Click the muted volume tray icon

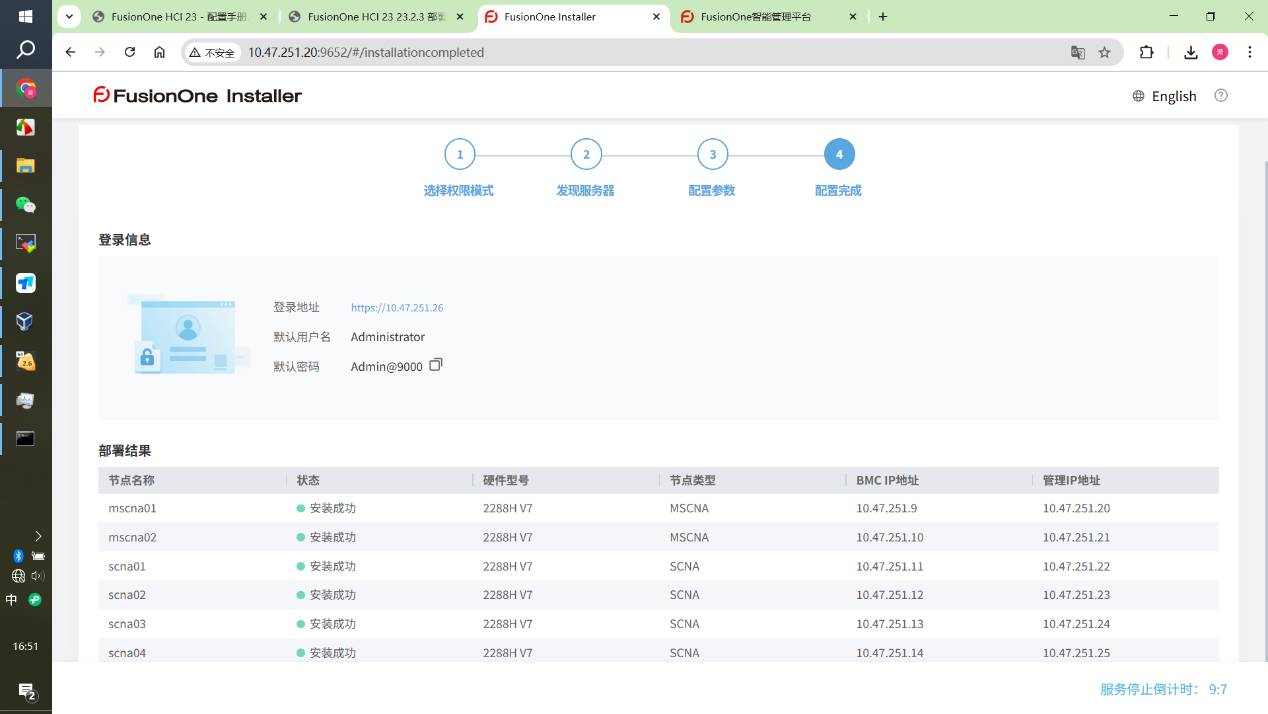click(38, 576)
